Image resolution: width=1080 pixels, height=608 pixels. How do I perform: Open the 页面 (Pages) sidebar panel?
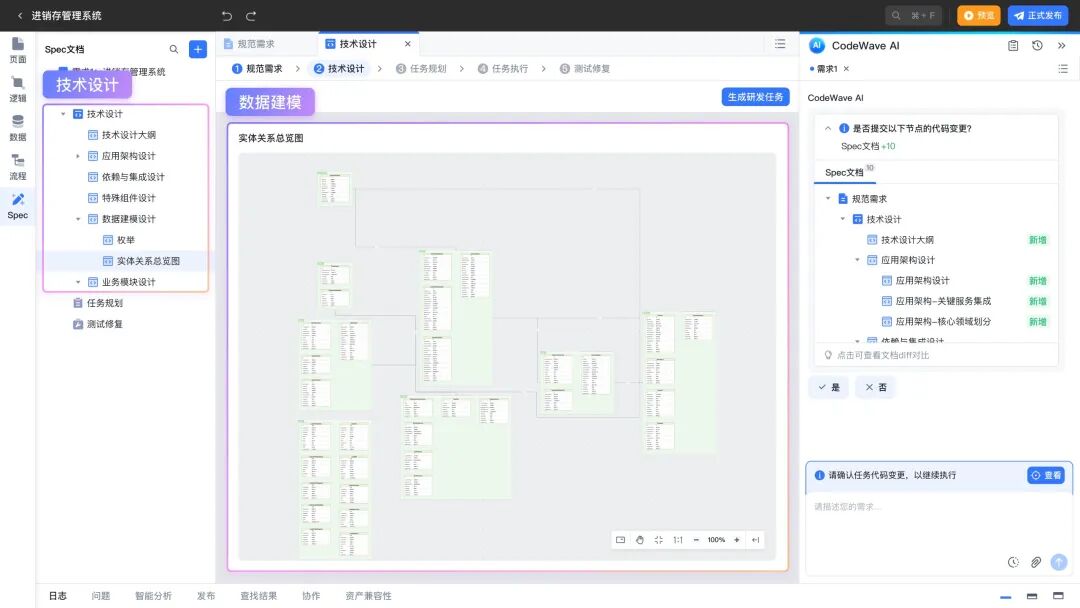(18, 50)
